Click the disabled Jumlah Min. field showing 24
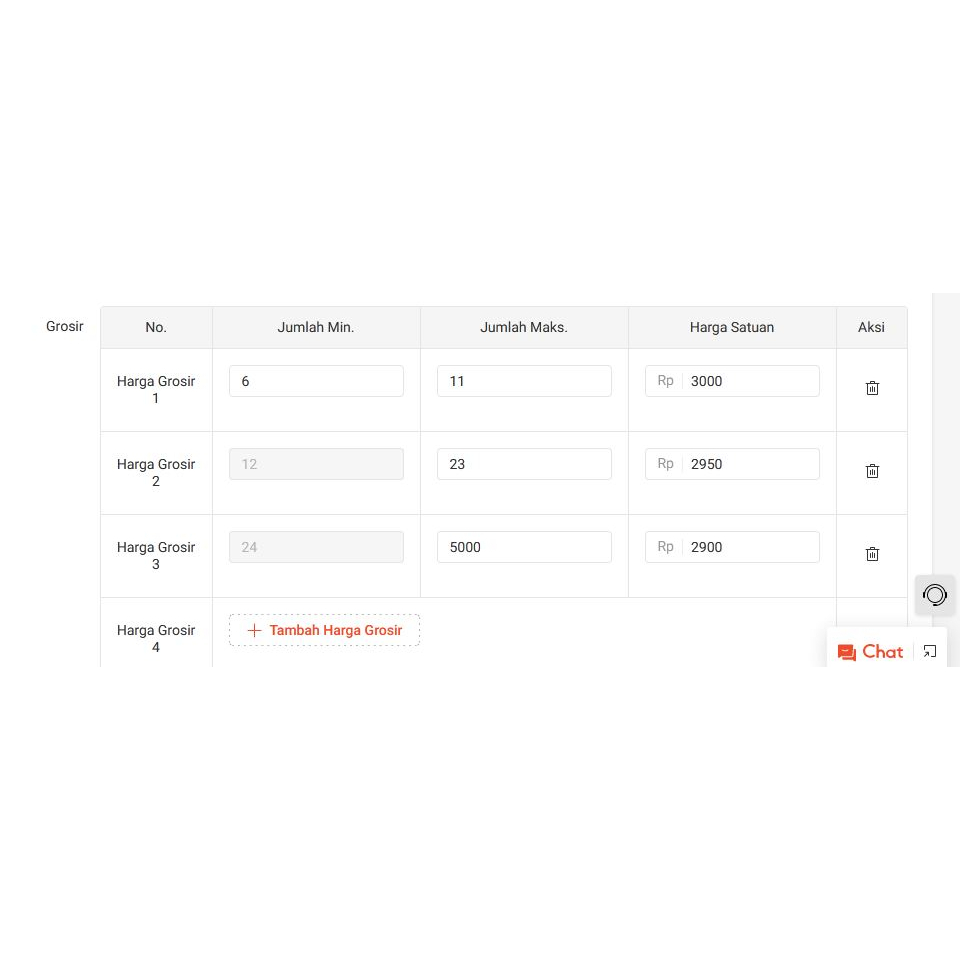 (x=317, y=547)
